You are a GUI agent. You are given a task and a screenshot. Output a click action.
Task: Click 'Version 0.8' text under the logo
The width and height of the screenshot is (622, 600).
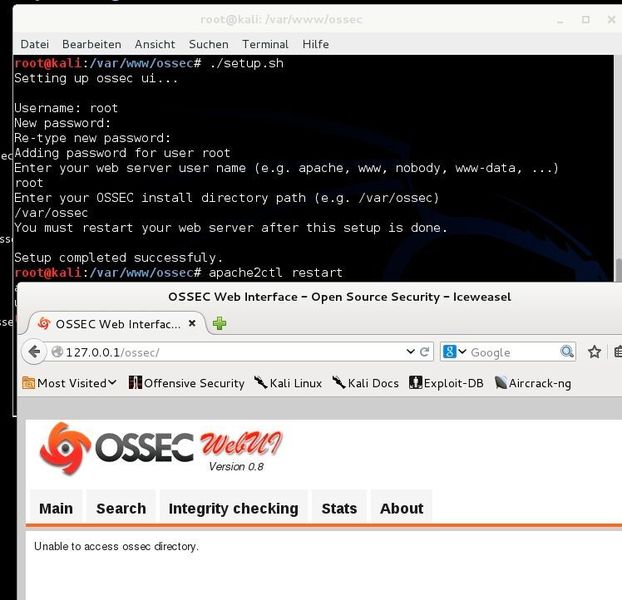point(236,466)
